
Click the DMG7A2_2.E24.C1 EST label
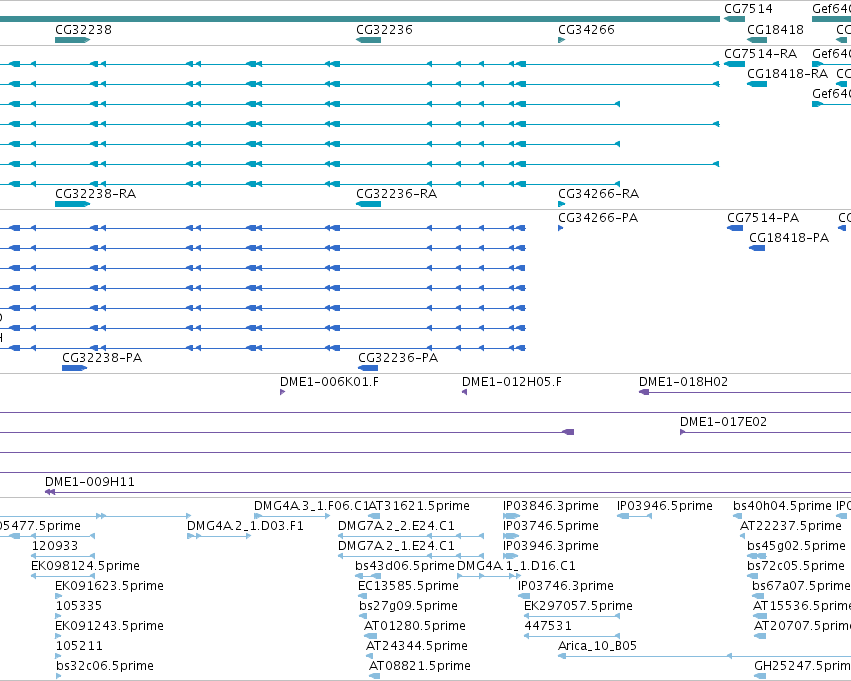point(396,526)
